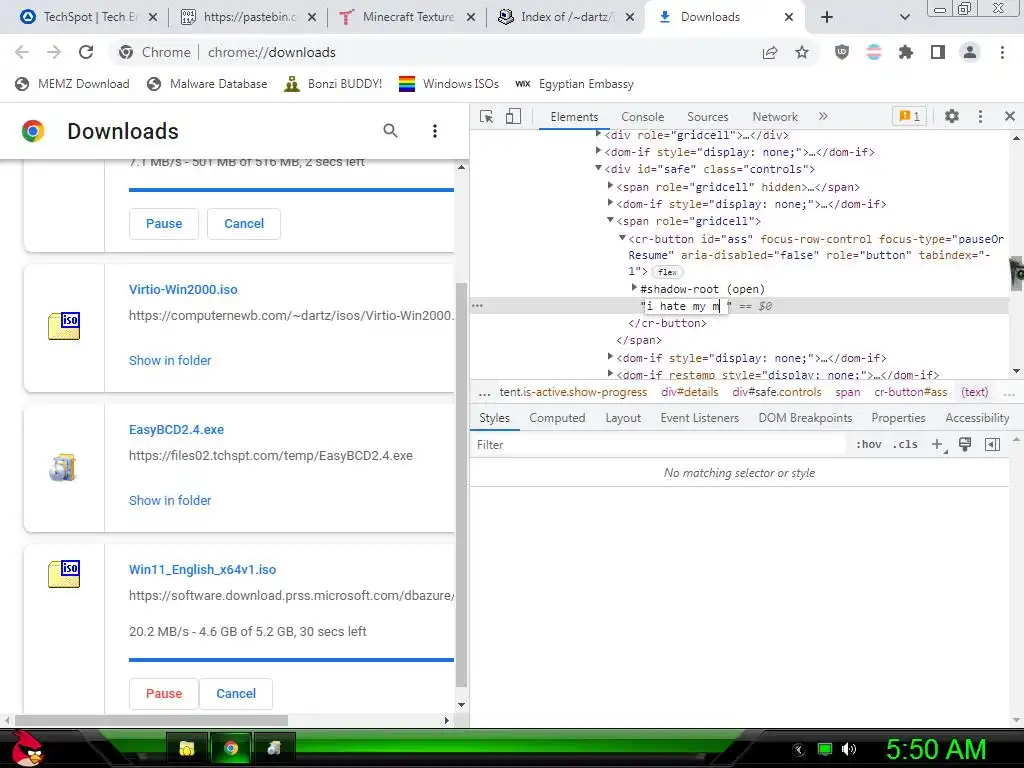1024x768 pixels.
Task: Toggle the Chrome side panel icon
Action: point(938,52)
